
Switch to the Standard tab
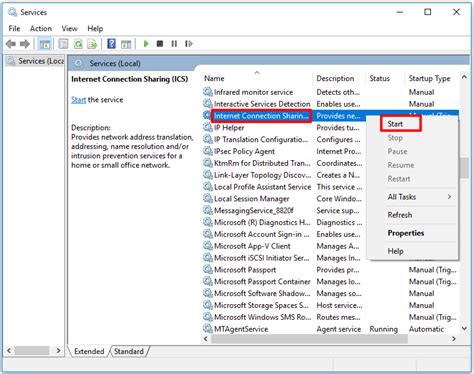coord(129,351)
